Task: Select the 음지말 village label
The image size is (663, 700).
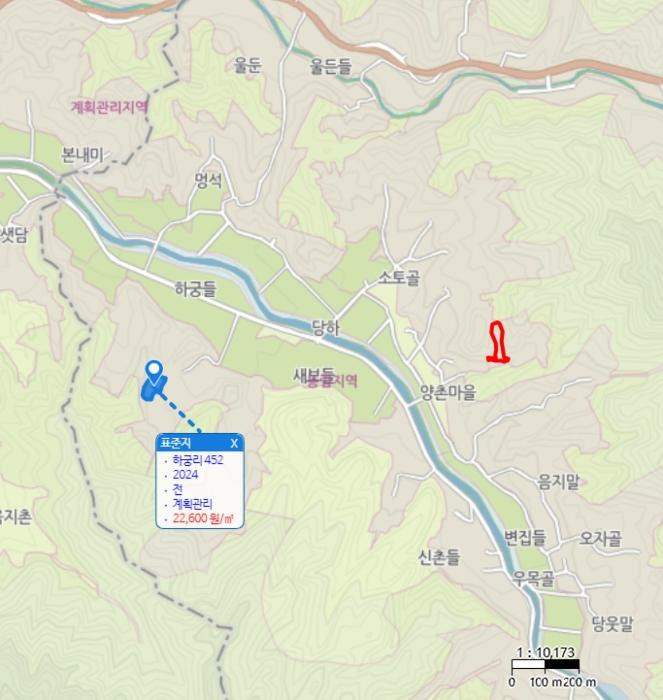Action: click(x=558, y=481)
